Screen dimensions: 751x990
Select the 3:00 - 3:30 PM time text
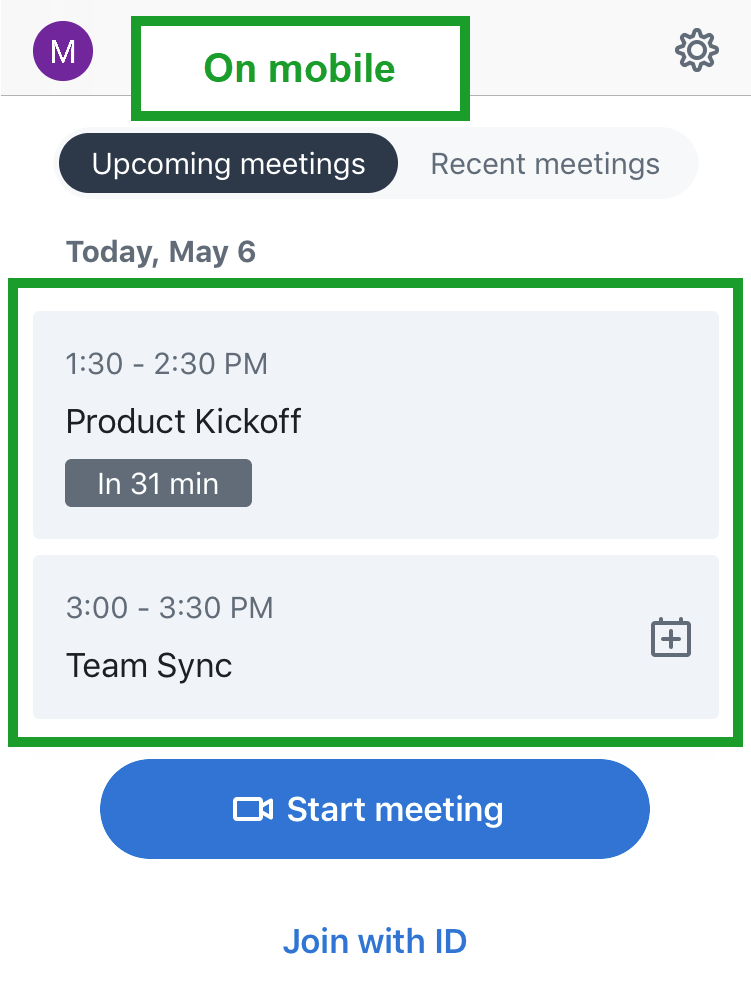click(x=169, y=607)
